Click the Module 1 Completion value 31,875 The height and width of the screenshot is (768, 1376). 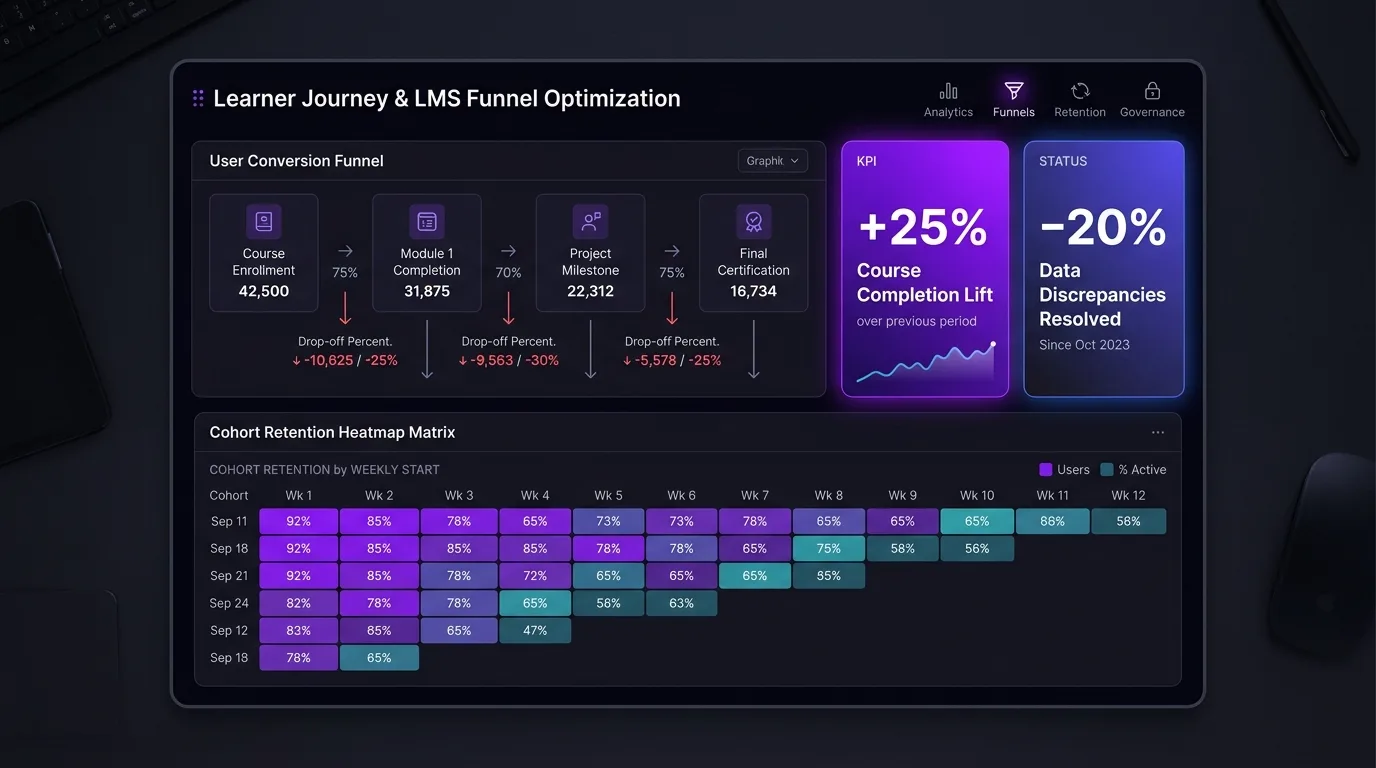pyautogui.click(x=427, y=292)
